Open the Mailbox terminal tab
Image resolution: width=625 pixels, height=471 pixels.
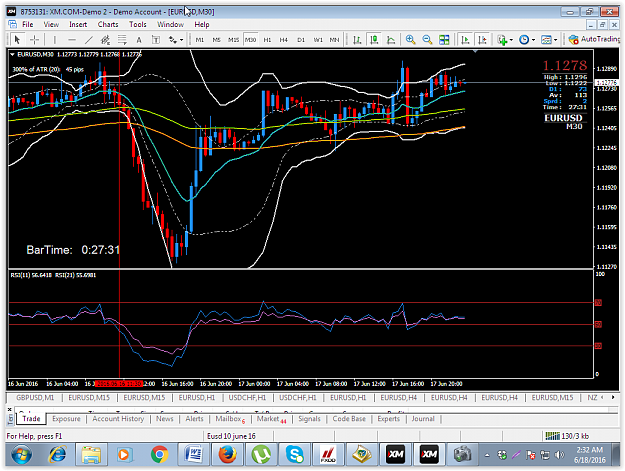coord(230,419)
